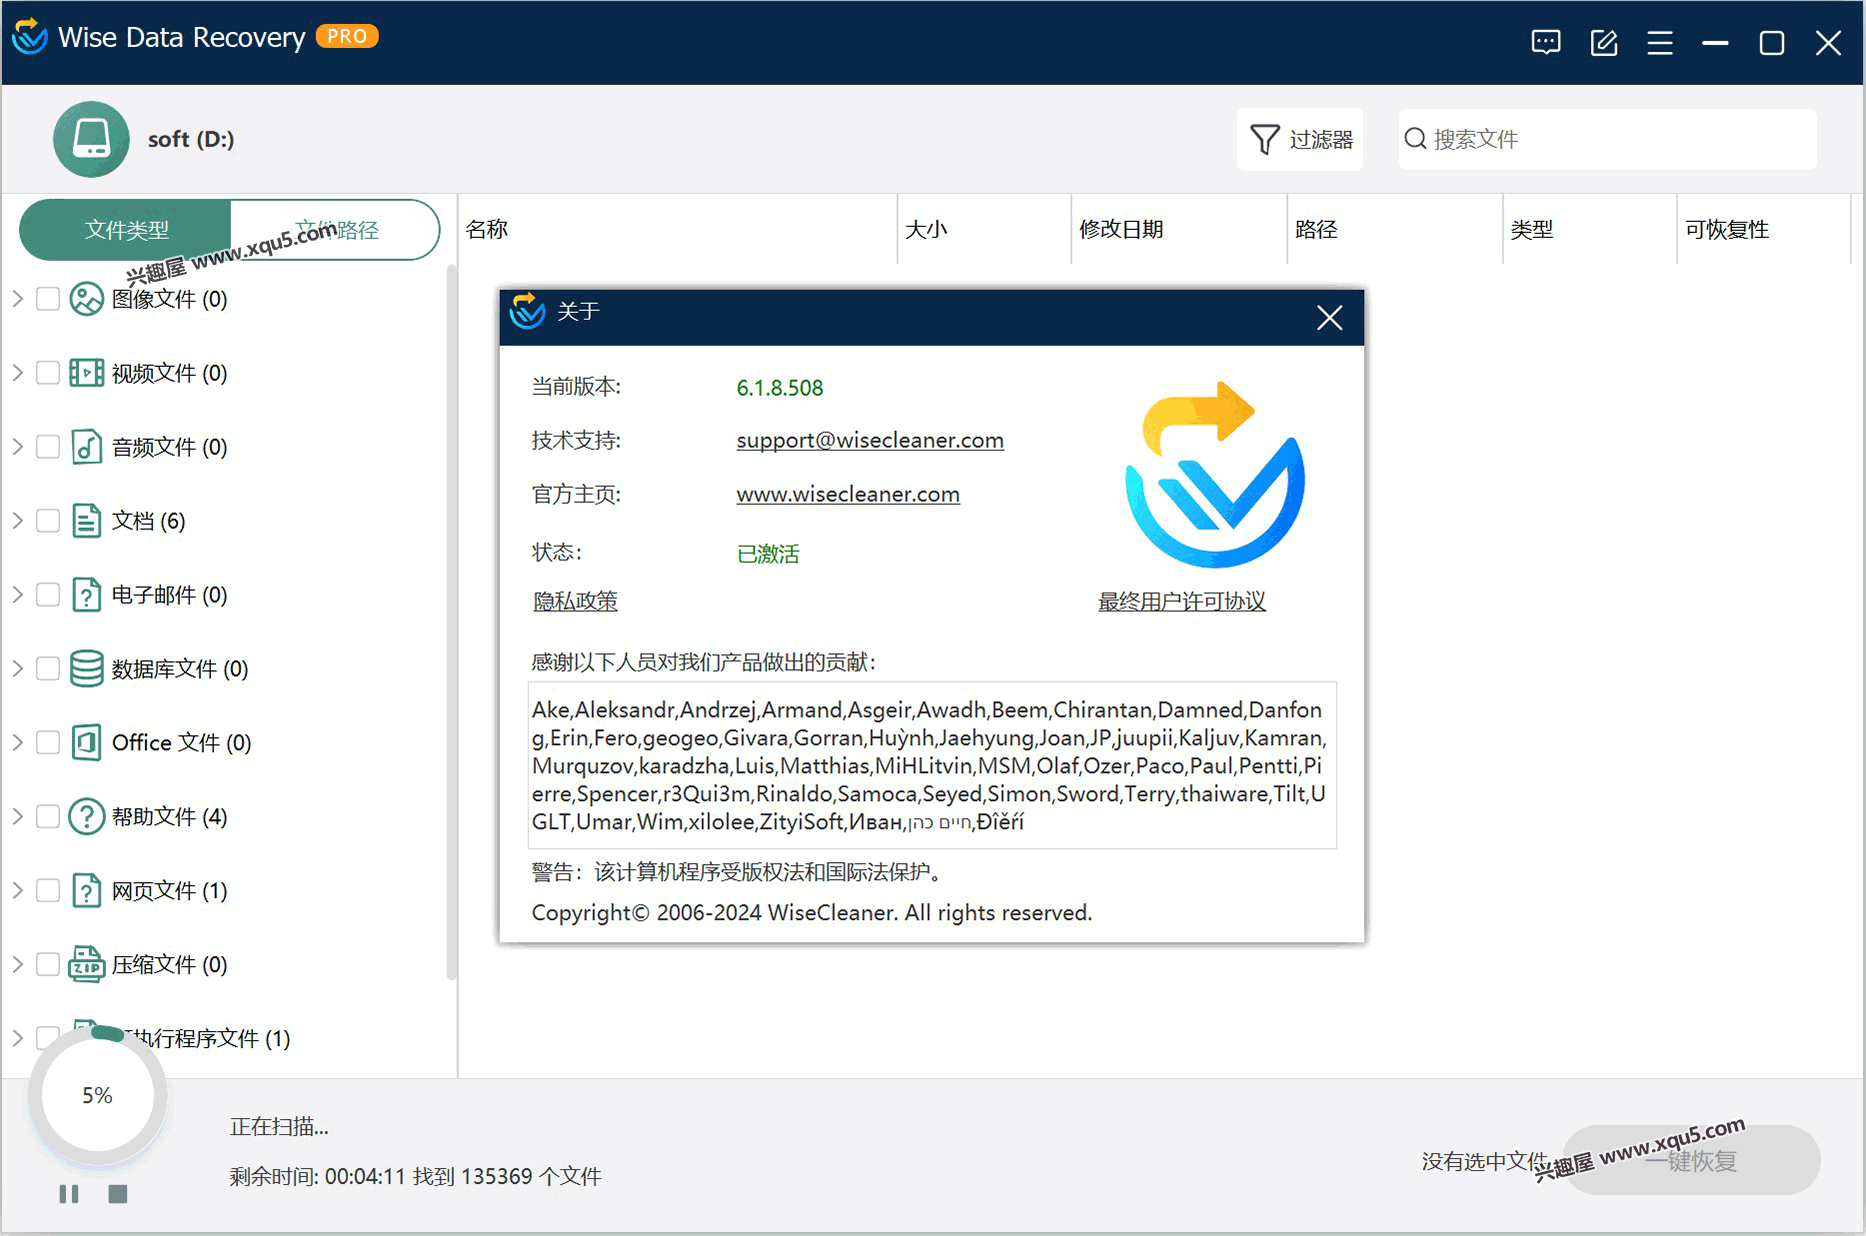Sort by the 可恢复性 column header
The image size is (1866, 1236).
click(x=1763, y=230)
